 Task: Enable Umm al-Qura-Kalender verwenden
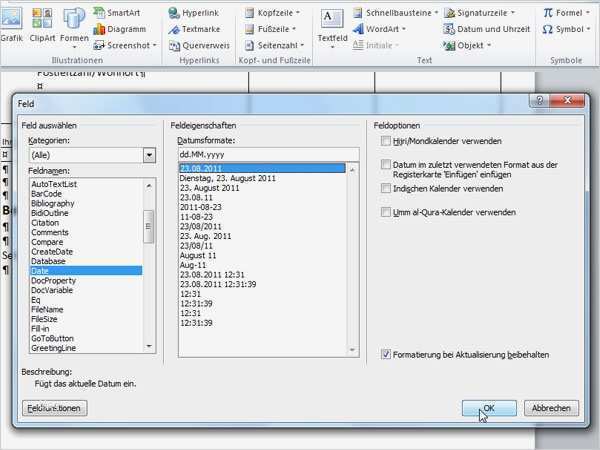click(x=386, y=212)
